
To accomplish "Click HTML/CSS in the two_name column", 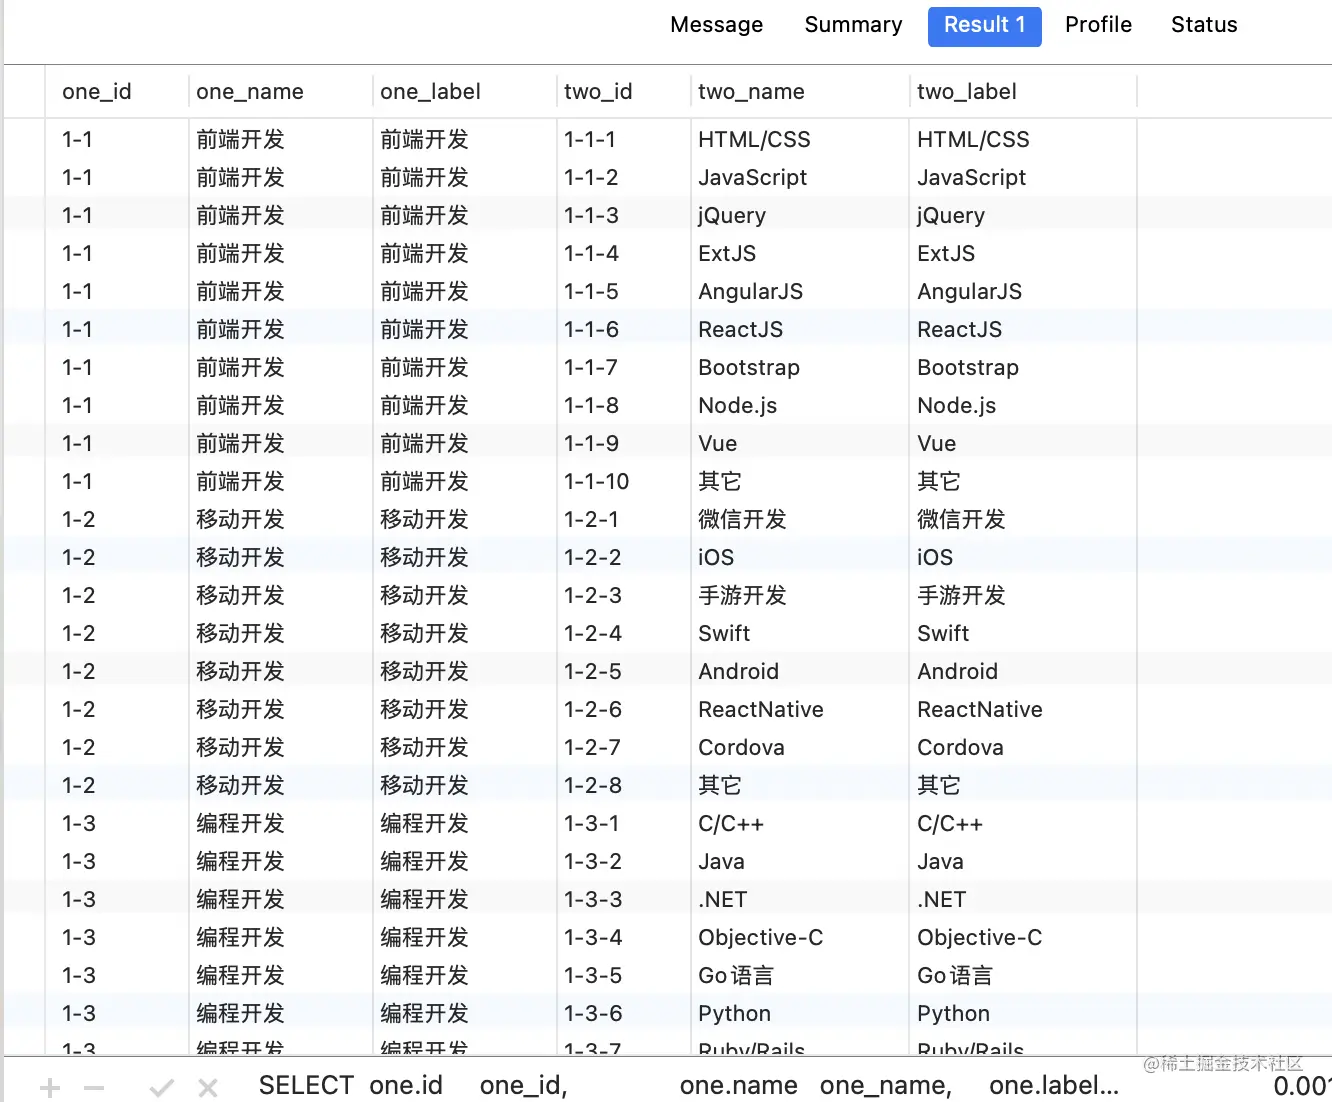I will coord(754,140).
